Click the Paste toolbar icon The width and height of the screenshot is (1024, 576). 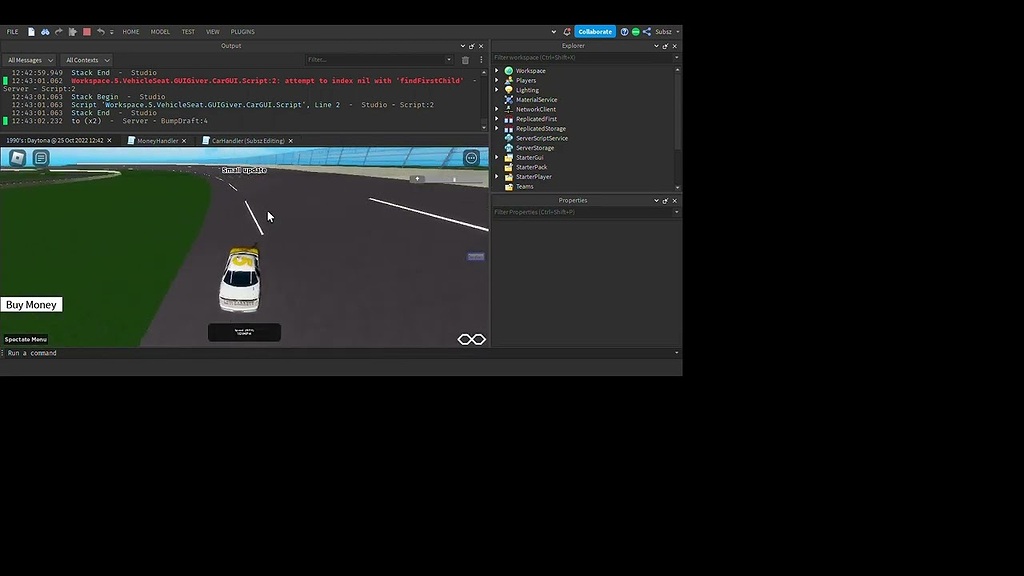click(72, 31)
